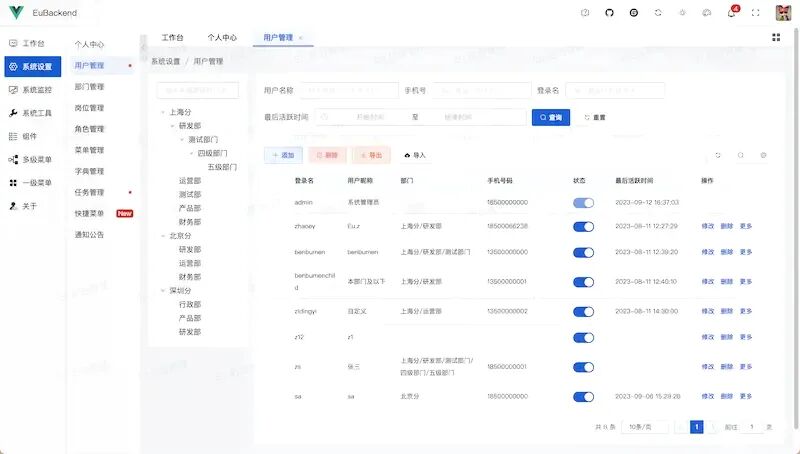Image resolution: width=800 pixels, height=454 pixels.
Task: Click the table toolbar search magnifier icon
Action: [x=740, y=155]
